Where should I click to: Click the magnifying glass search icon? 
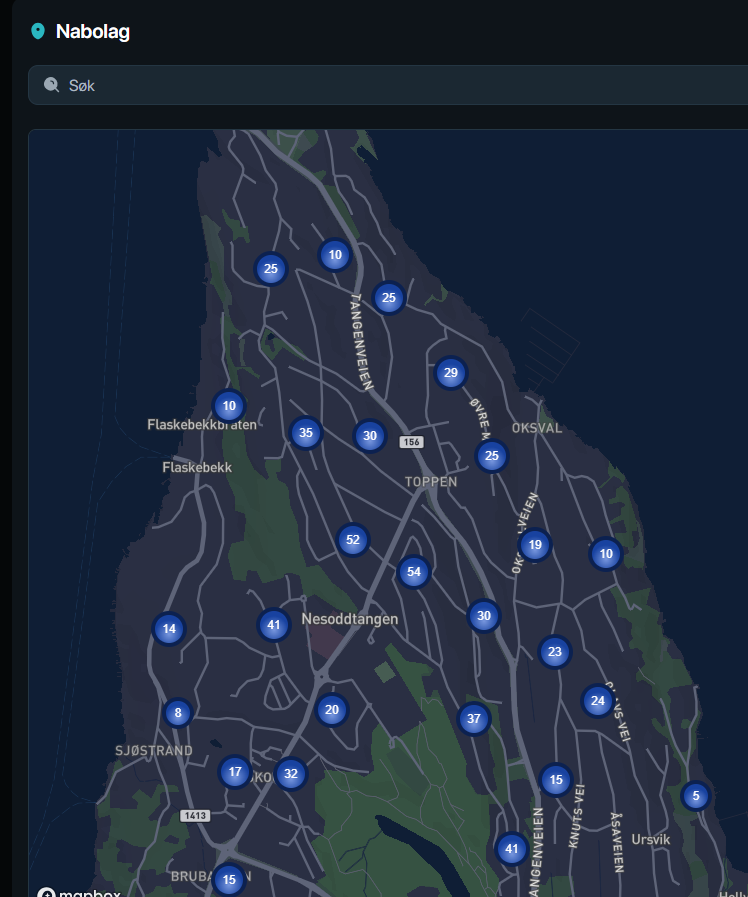[x=52, y=86]
